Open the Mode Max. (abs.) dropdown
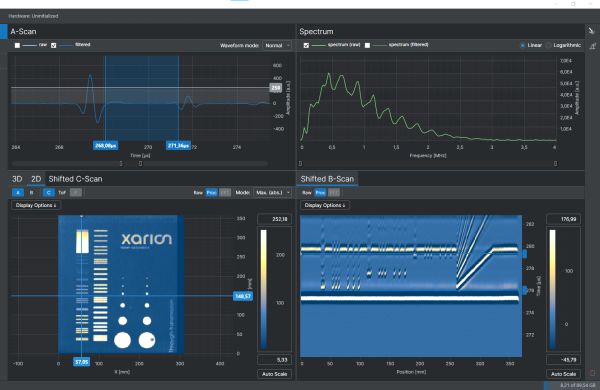 pyautogui.click(x=272, y=193)
